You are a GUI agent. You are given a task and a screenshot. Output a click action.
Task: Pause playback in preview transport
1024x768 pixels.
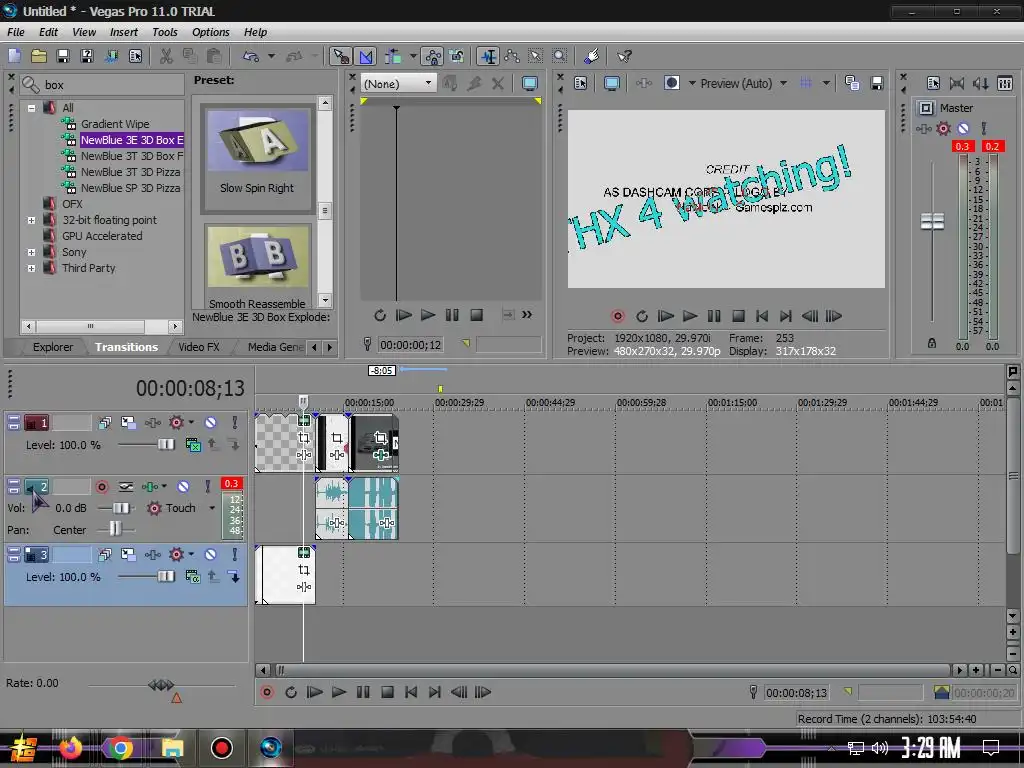point(714,316)
